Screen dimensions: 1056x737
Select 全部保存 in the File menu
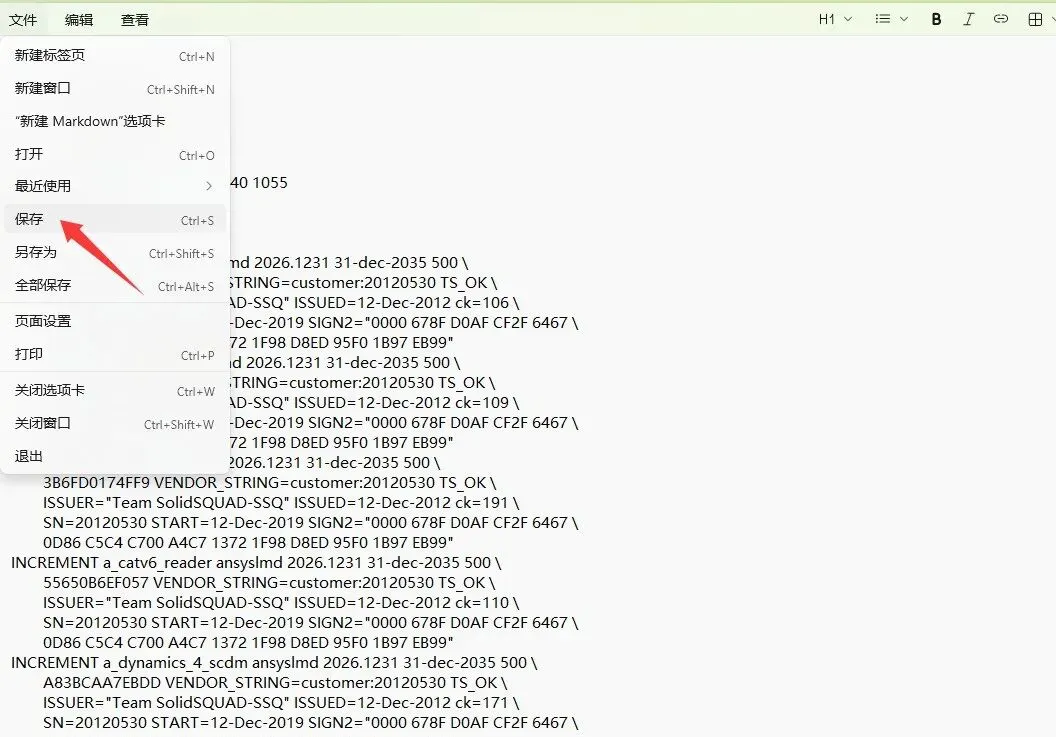[115, 286]
